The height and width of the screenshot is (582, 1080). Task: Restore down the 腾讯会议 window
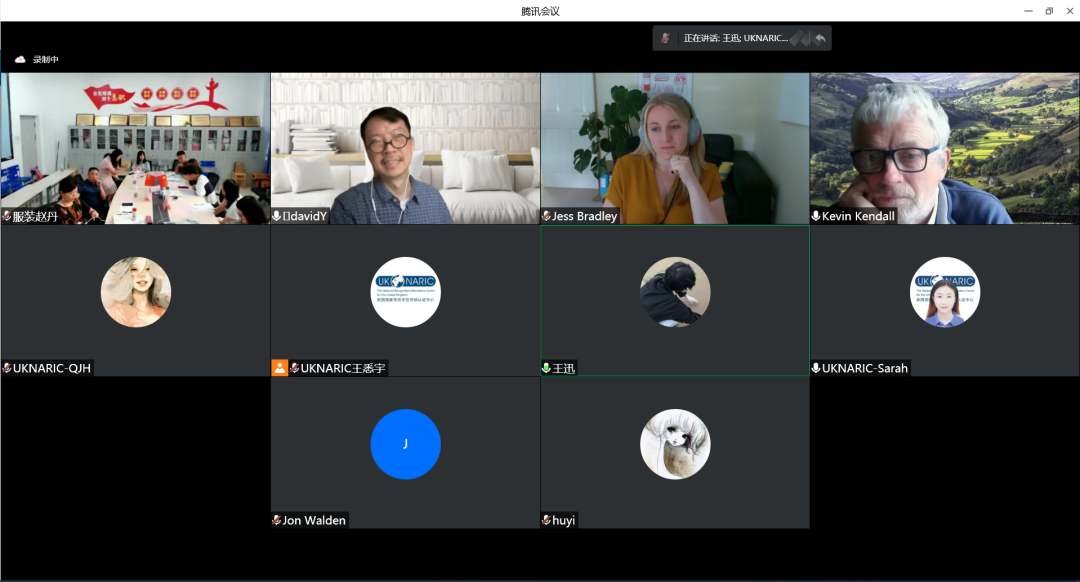point(1049,11)
